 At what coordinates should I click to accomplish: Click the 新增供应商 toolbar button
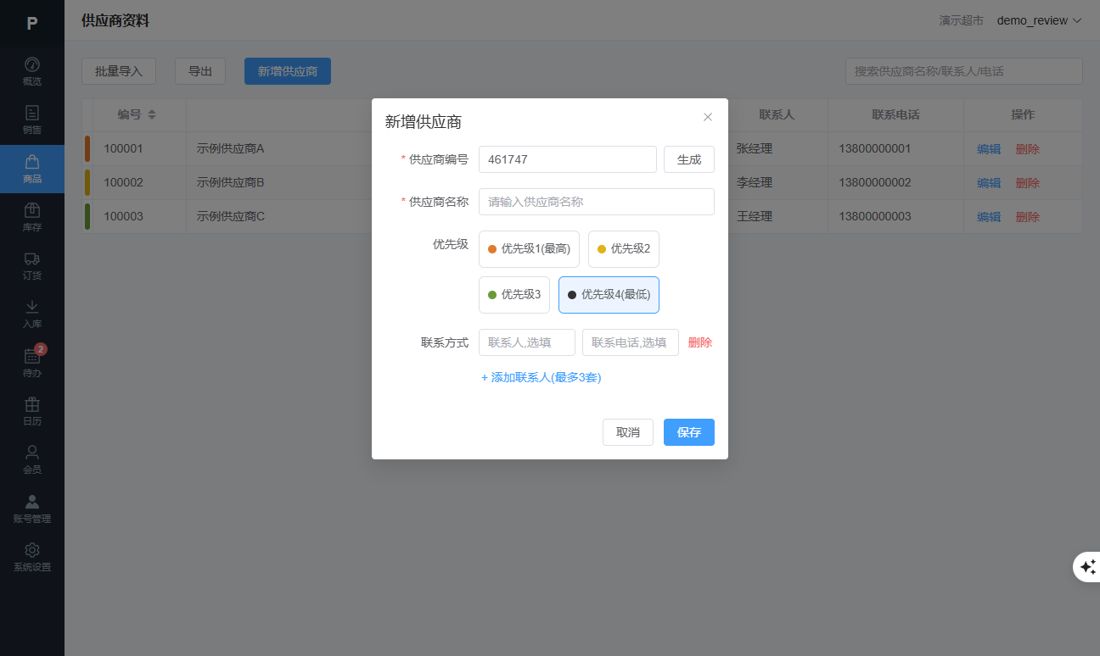288,71
